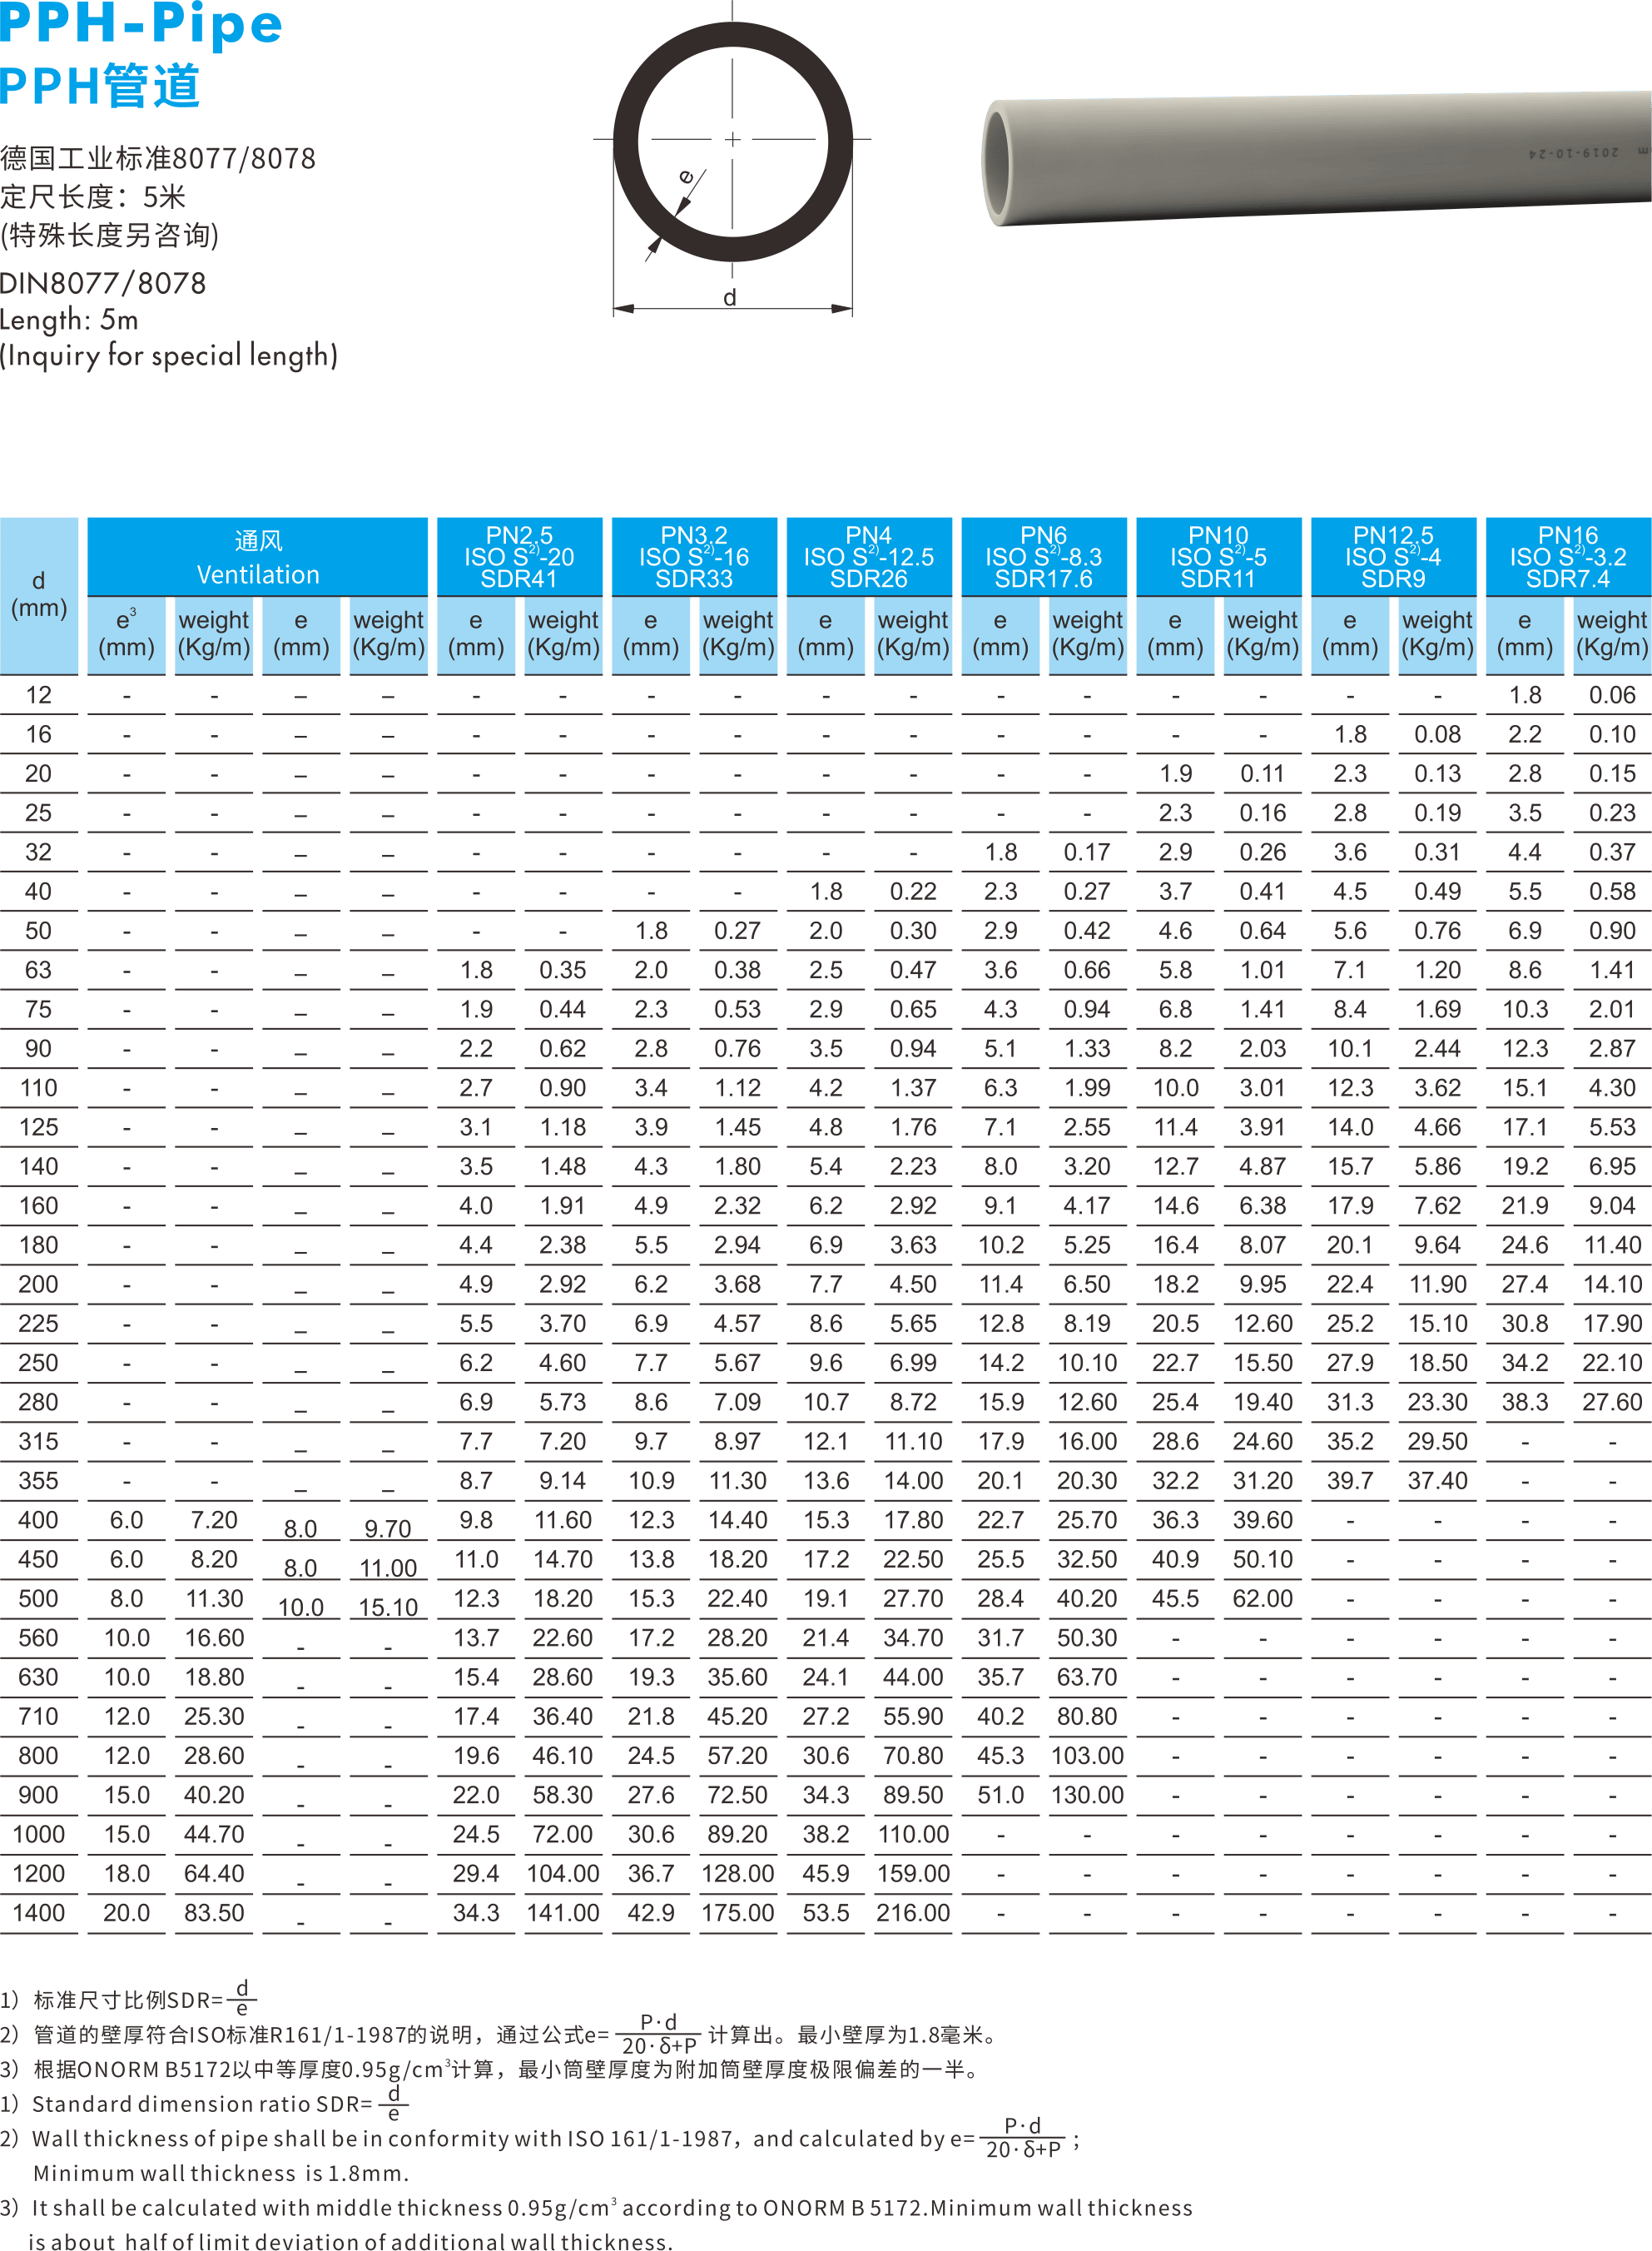Click the diameter 12 row label
Screen dimensions: 1652x2251
click(39, 694)
